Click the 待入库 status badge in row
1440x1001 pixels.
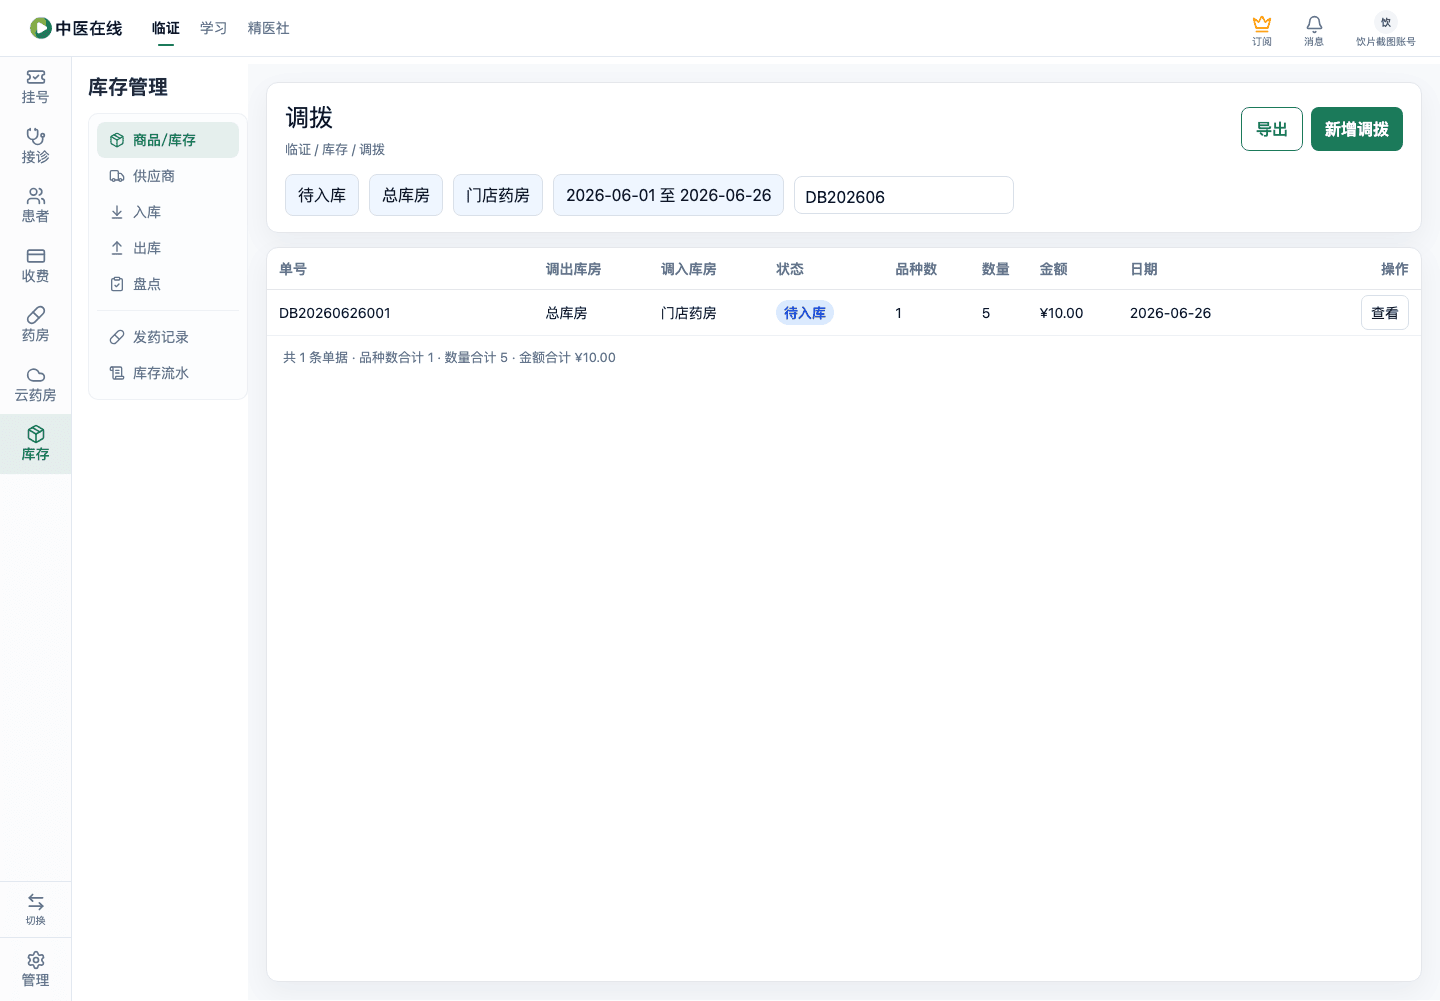click(x=805, y=313)
